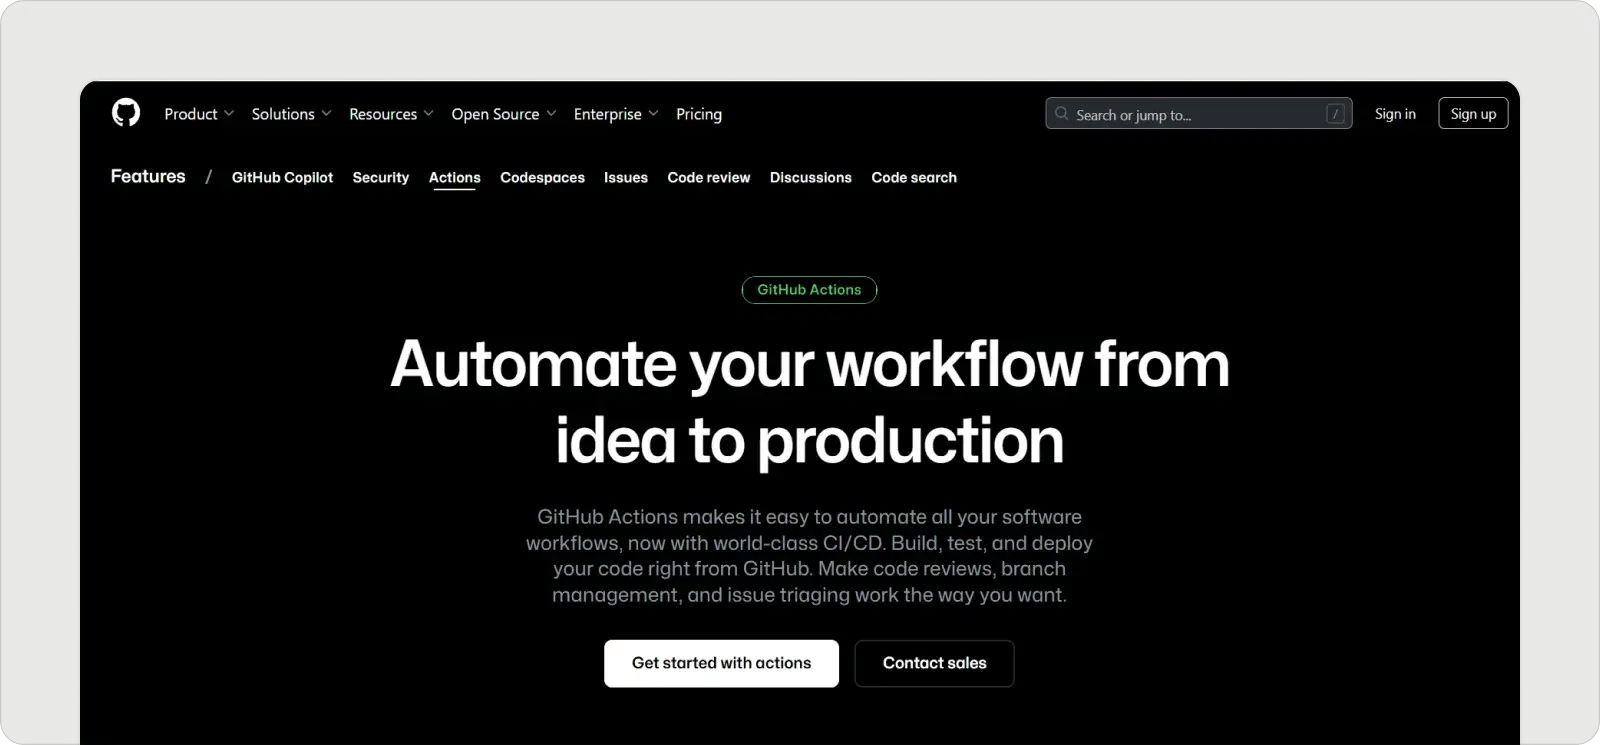Switch to the Code review tab
The width and height of the screenshot is (1600, 745).
(x=709, y=178)
